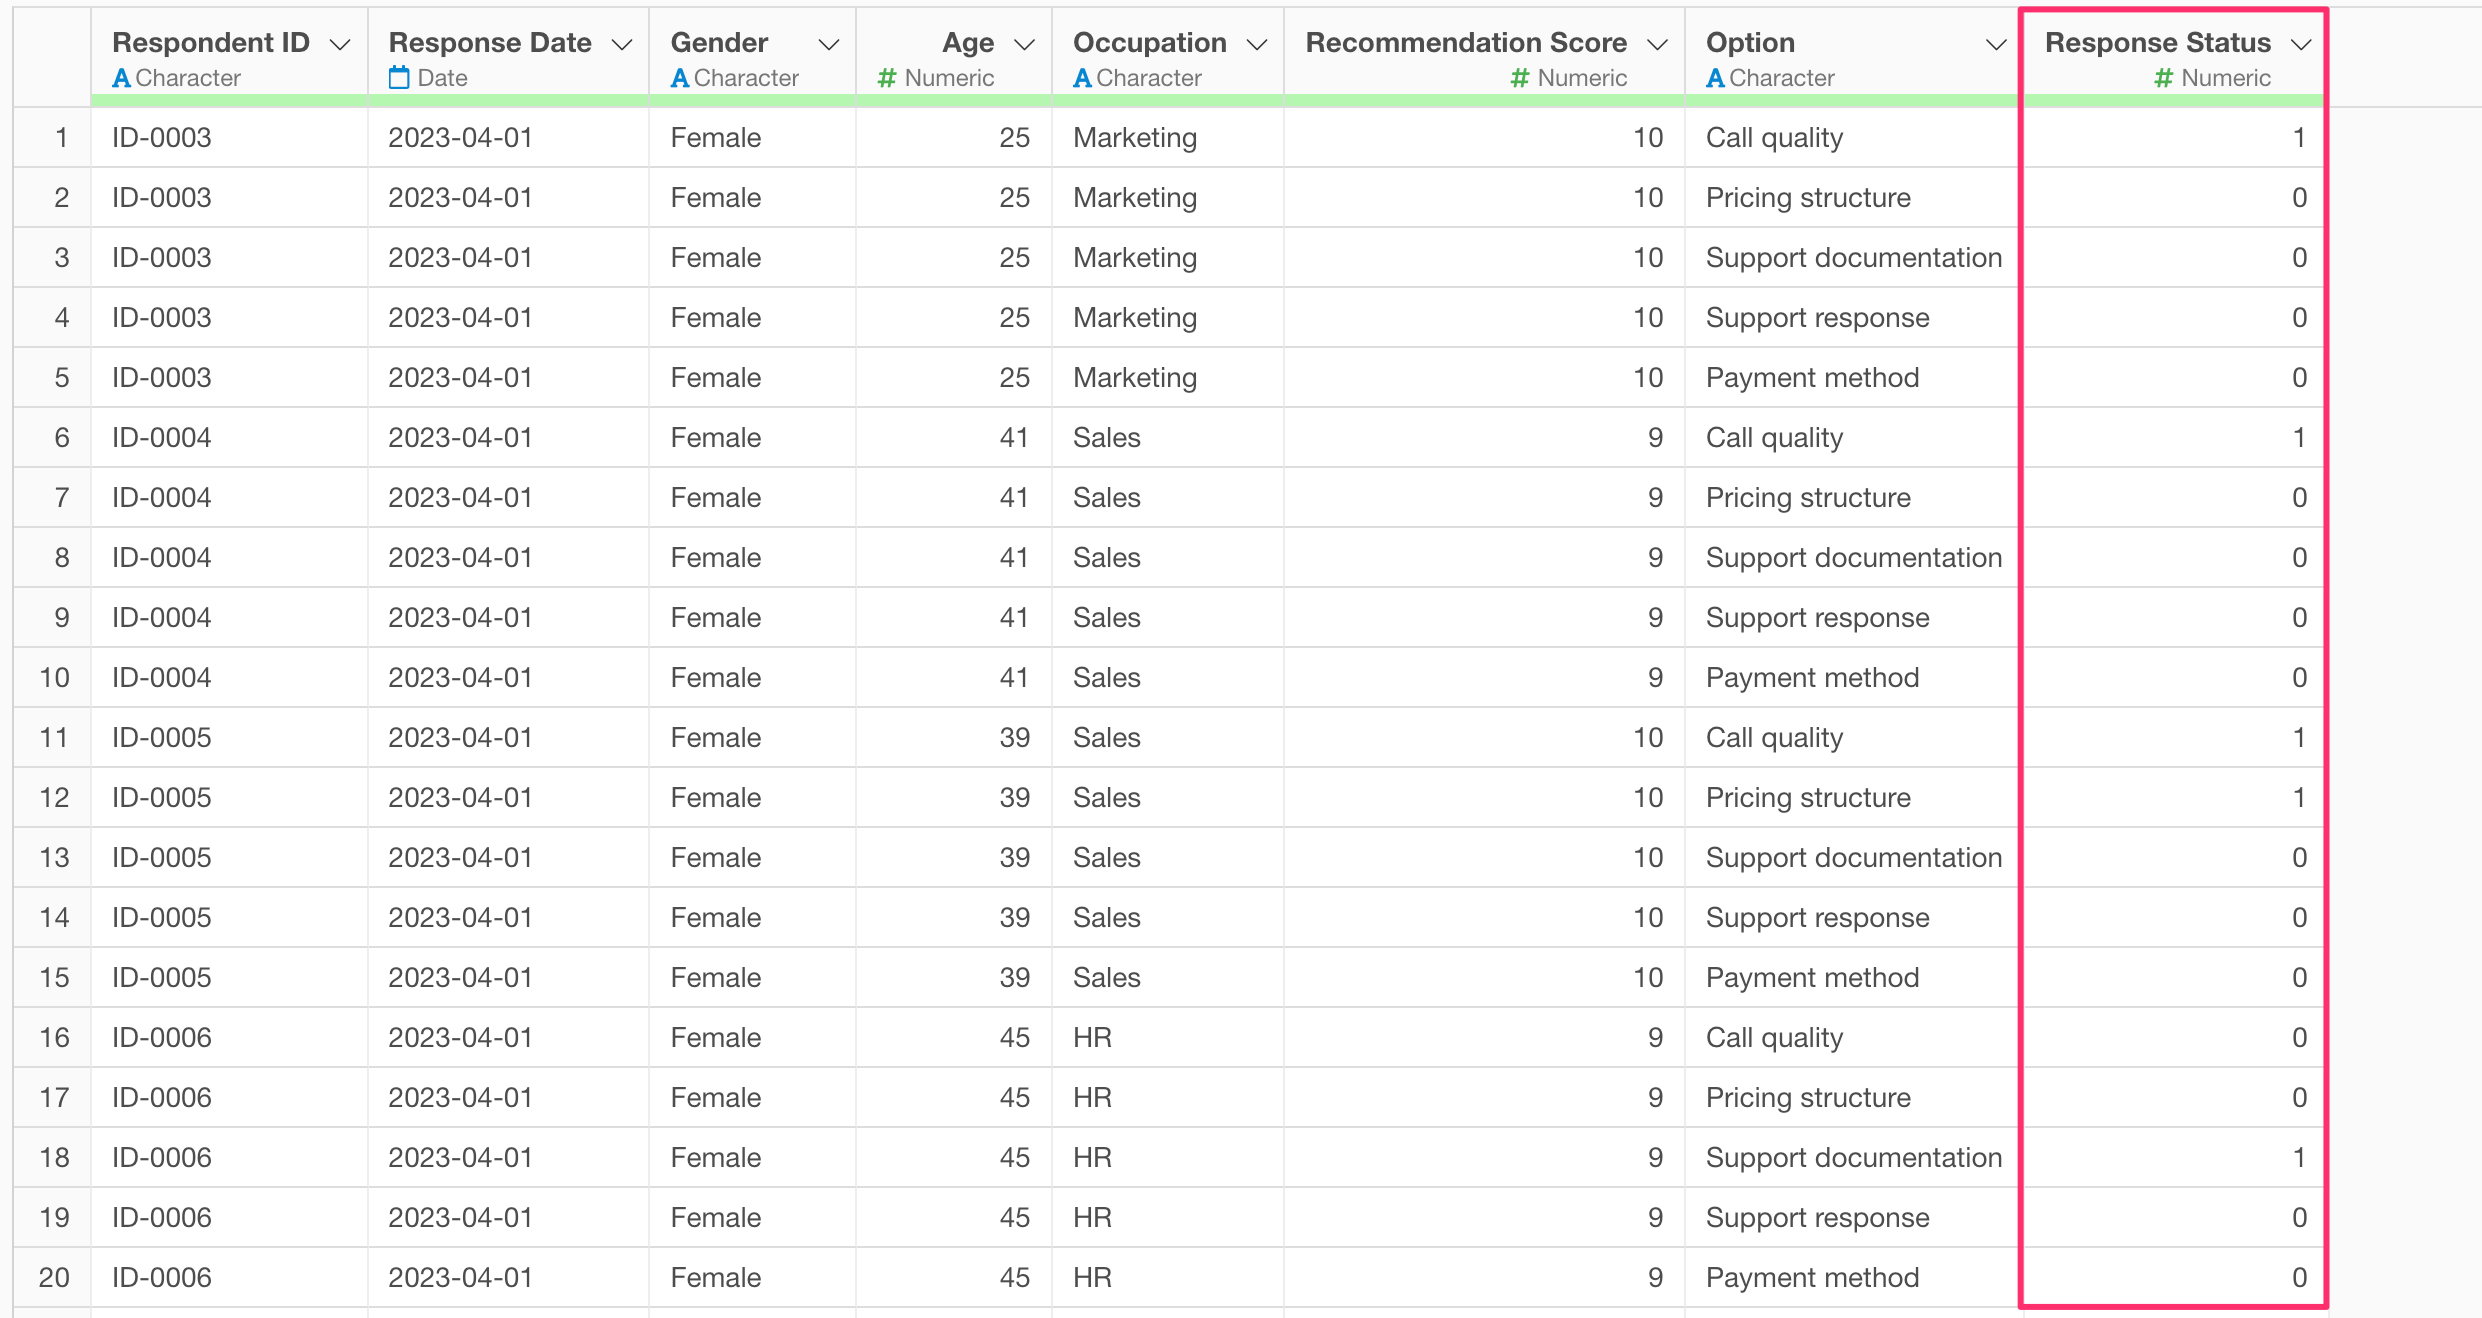
Task: Click the Character type icon under Option
Action: [x=1715, y=78]
